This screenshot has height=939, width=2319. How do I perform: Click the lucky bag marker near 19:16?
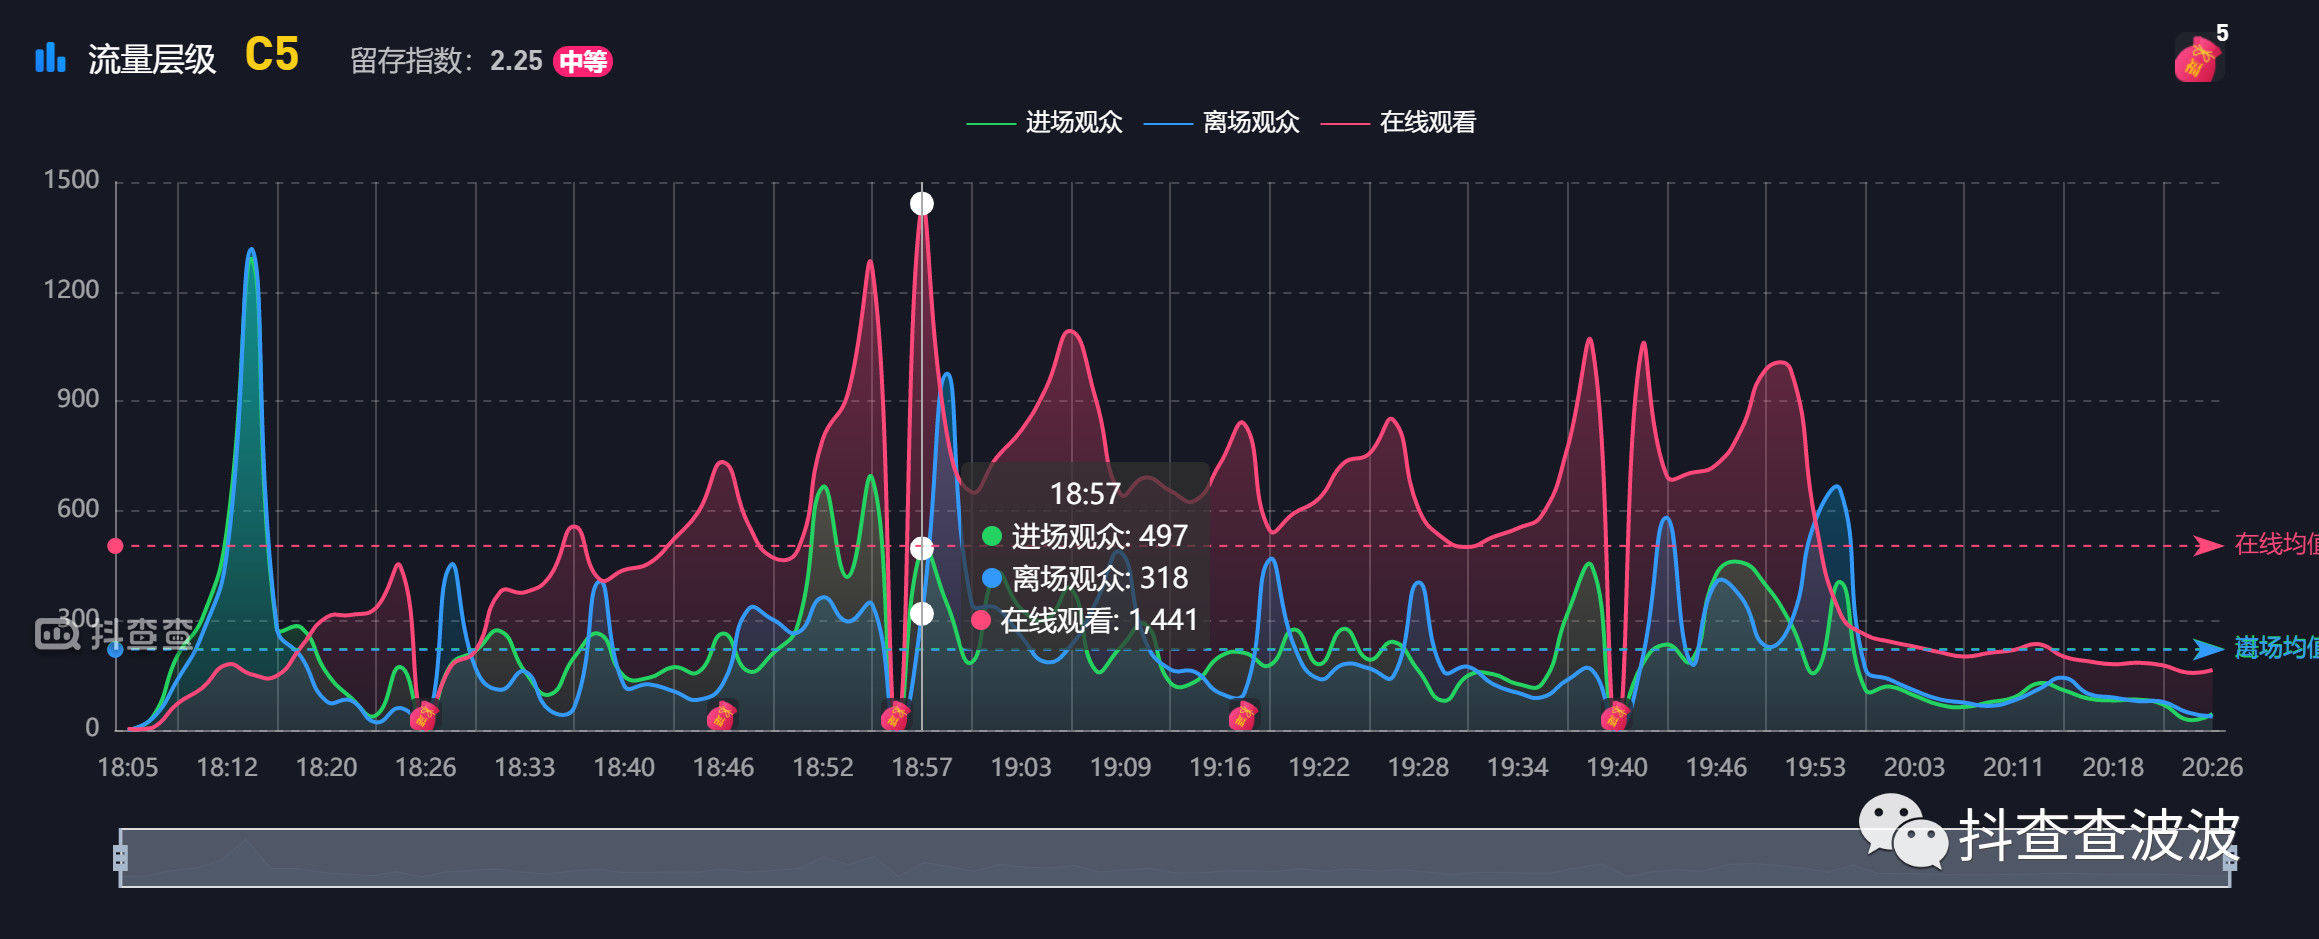(1242, 715)
